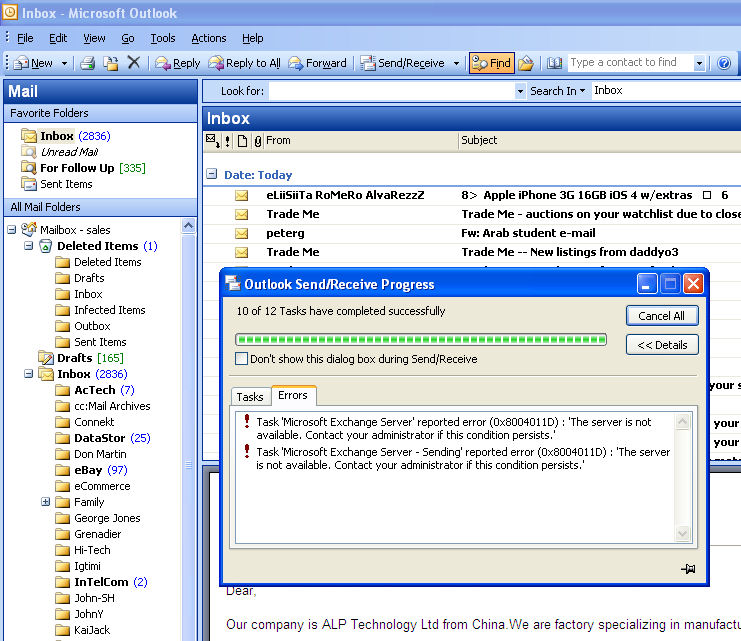The height and width of the screenshot is (641, 741).
Task: Sort by Attachment paperclip column header
Action: (258, 141)
